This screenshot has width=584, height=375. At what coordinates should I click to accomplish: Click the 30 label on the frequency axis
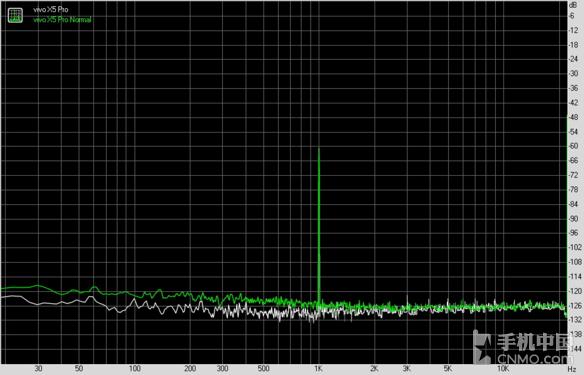38,369
